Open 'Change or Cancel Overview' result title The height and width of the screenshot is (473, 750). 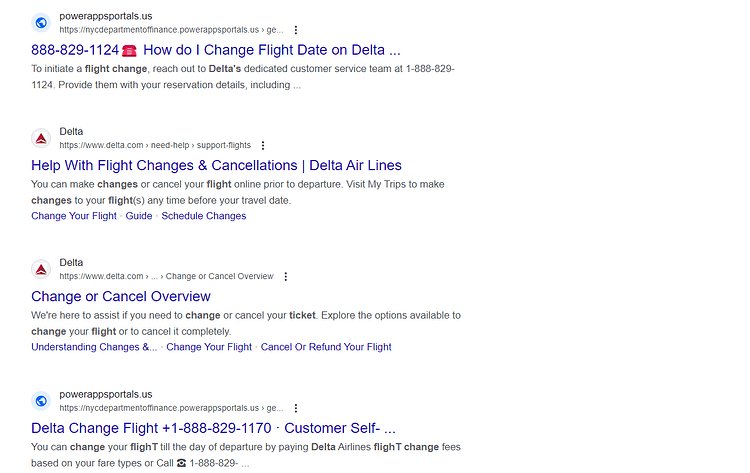coord(121,297)
